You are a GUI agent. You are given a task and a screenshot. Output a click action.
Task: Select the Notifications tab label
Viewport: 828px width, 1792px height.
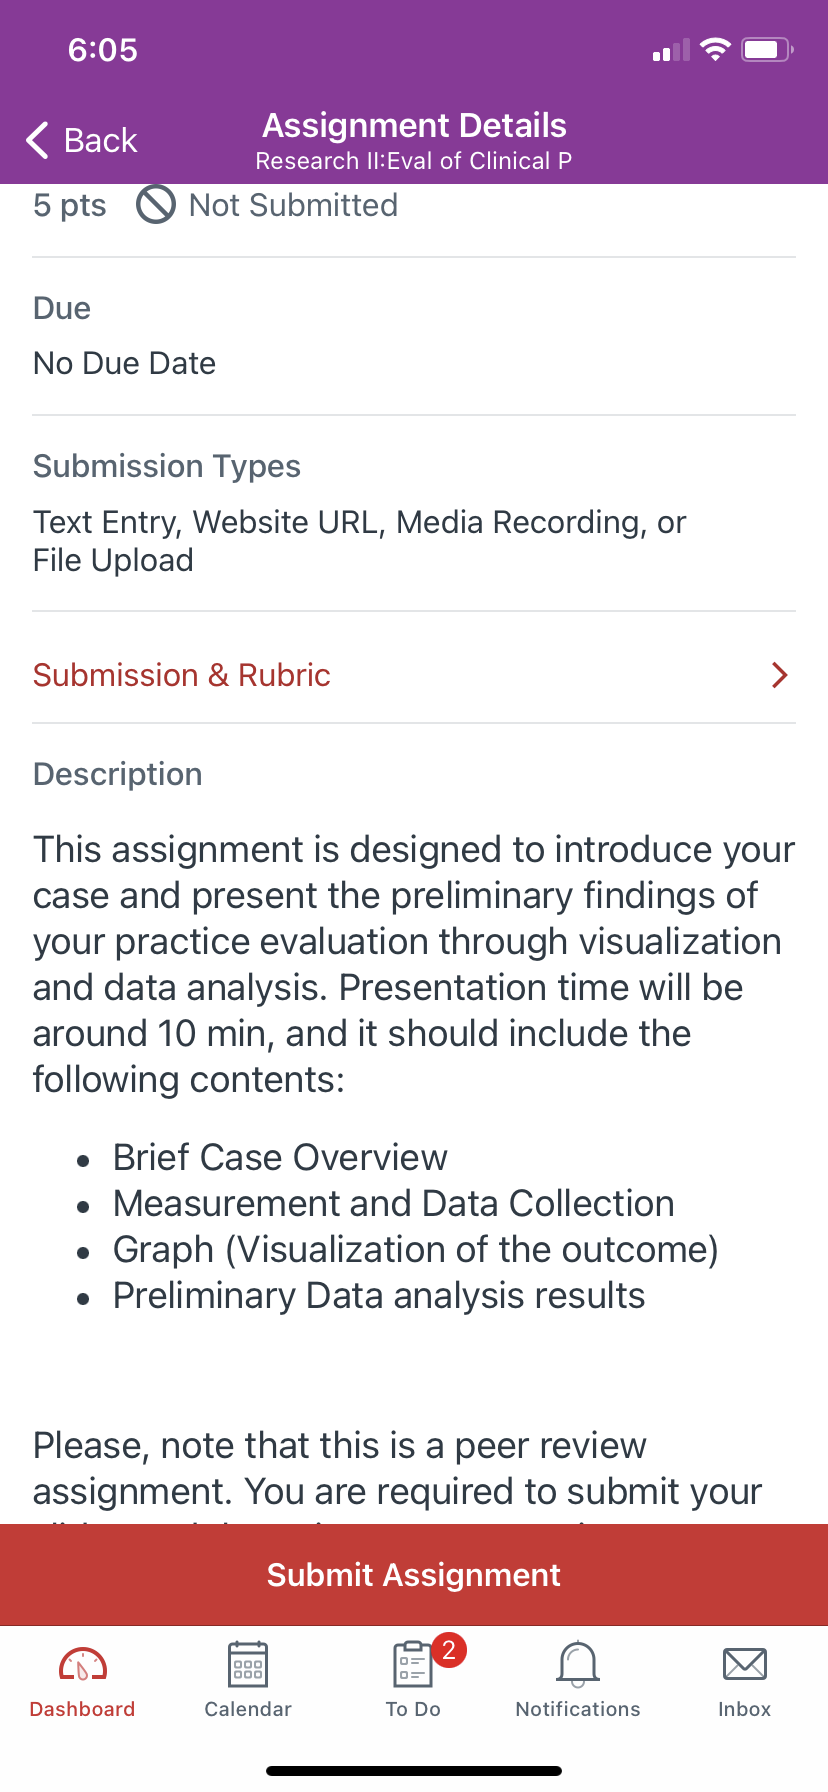pyautogui.click(x=578, y=1709)
